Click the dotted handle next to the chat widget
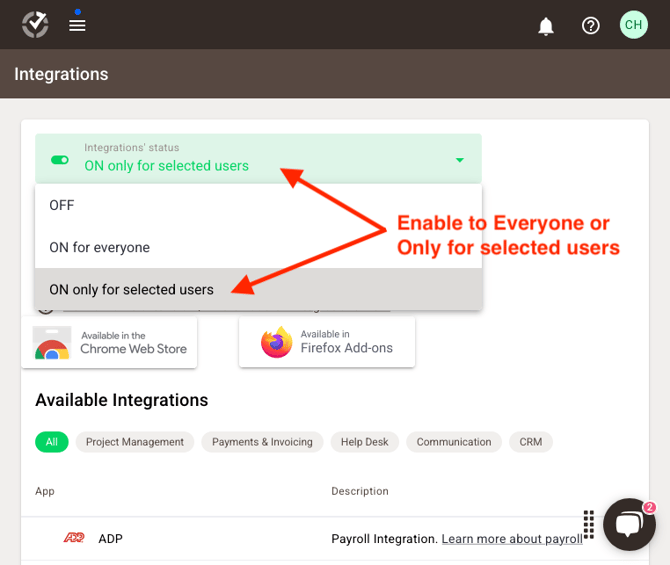 coord(589,524)
